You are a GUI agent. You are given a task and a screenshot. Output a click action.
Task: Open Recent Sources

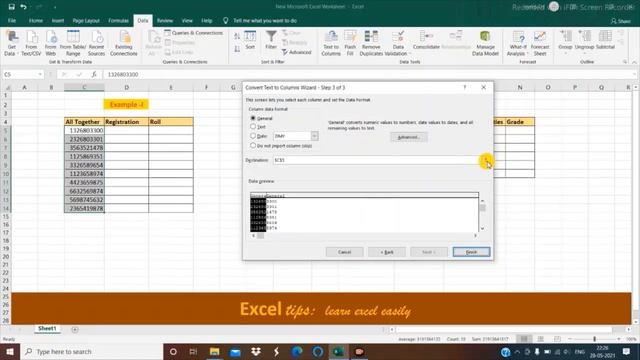96,43
